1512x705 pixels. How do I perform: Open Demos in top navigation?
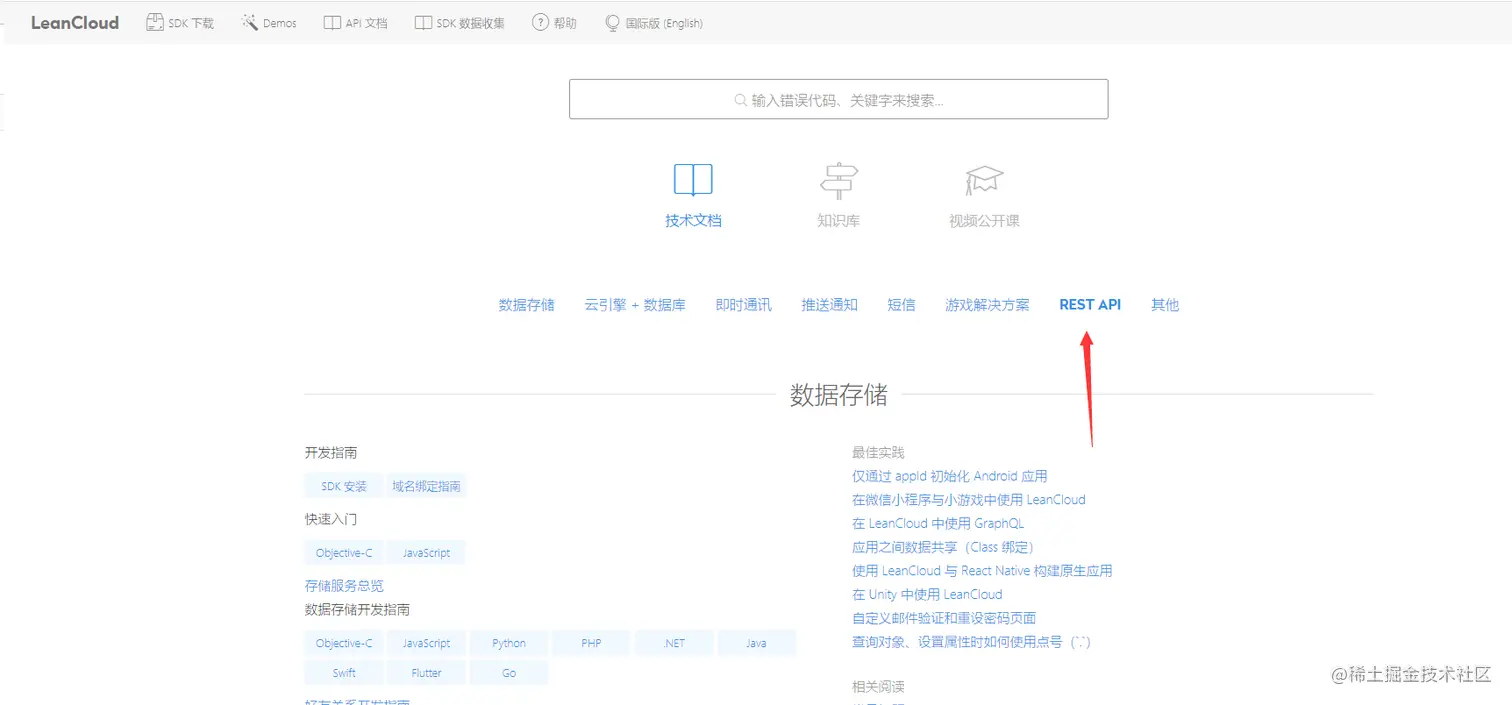(x=280, y=23)
